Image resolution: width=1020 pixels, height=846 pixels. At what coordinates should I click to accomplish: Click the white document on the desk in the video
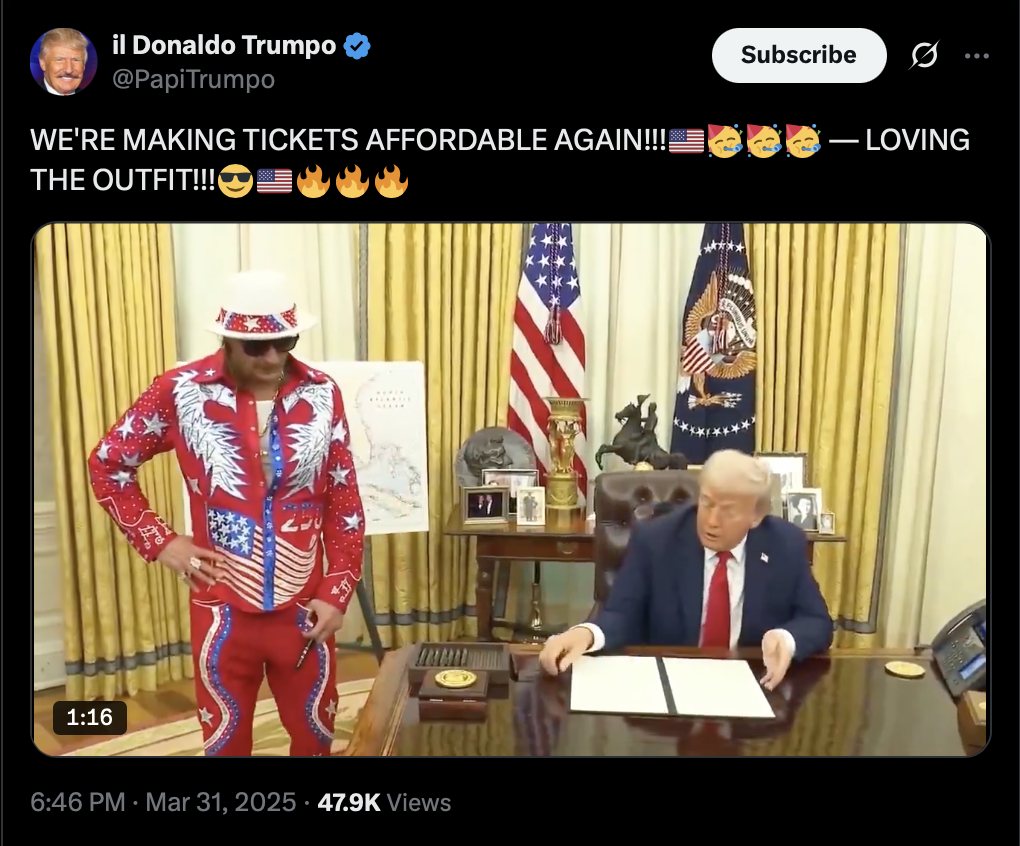coord(672,686)
